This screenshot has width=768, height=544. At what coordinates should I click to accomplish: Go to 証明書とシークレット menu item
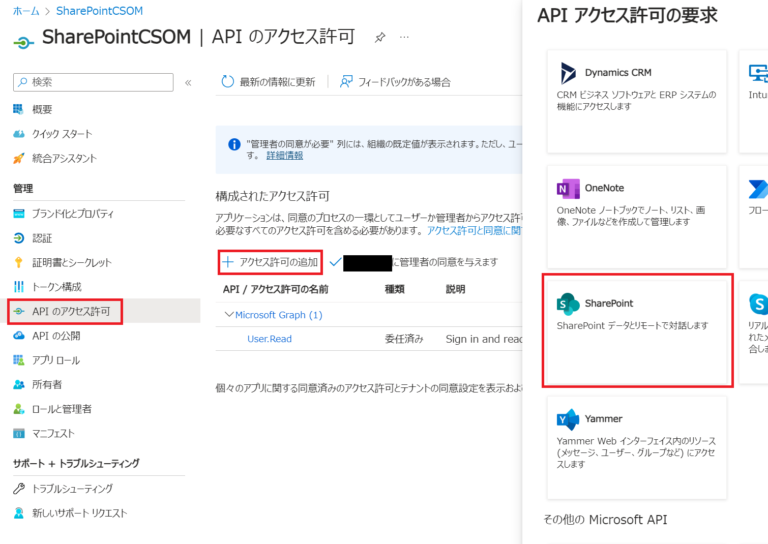click(x=71, y=263)
